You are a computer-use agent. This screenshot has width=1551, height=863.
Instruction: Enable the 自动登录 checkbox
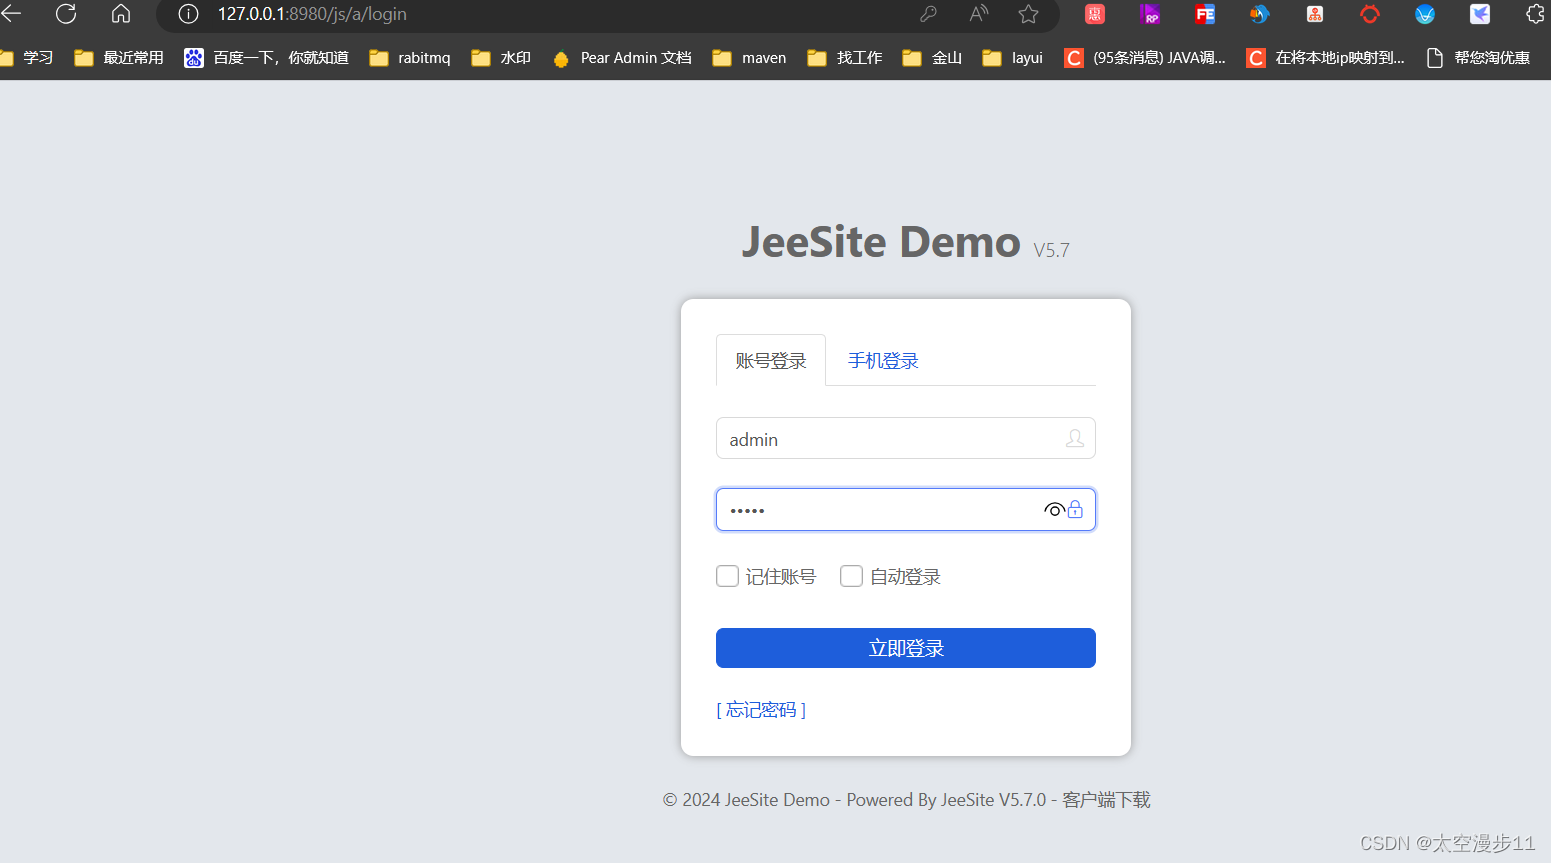tap(851, 576)
